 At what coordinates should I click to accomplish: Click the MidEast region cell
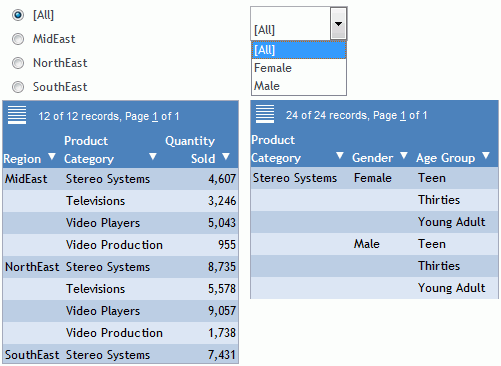coord(26,179)
